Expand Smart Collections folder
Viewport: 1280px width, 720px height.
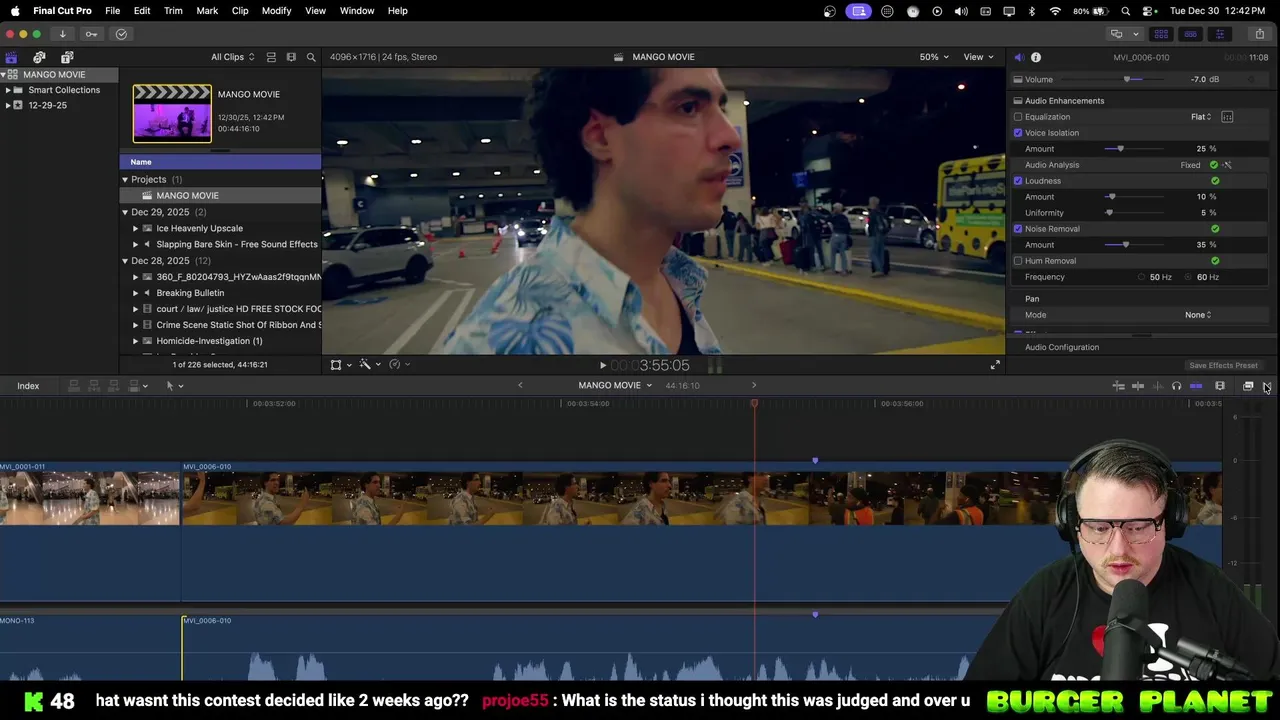[x=7, y=90]
